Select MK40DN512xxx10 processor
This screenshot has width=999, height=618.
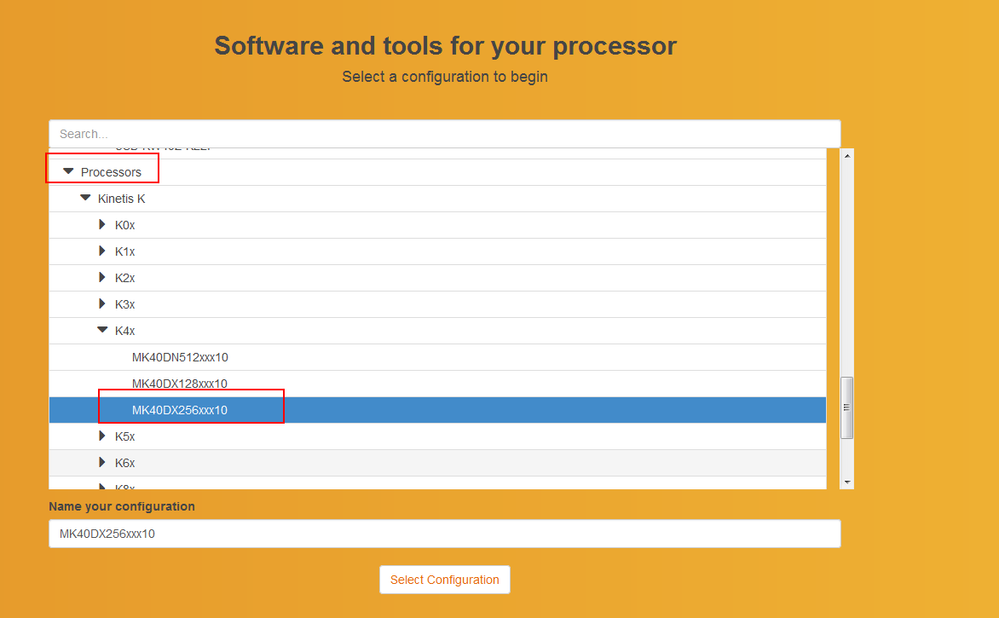coord(180,357)
